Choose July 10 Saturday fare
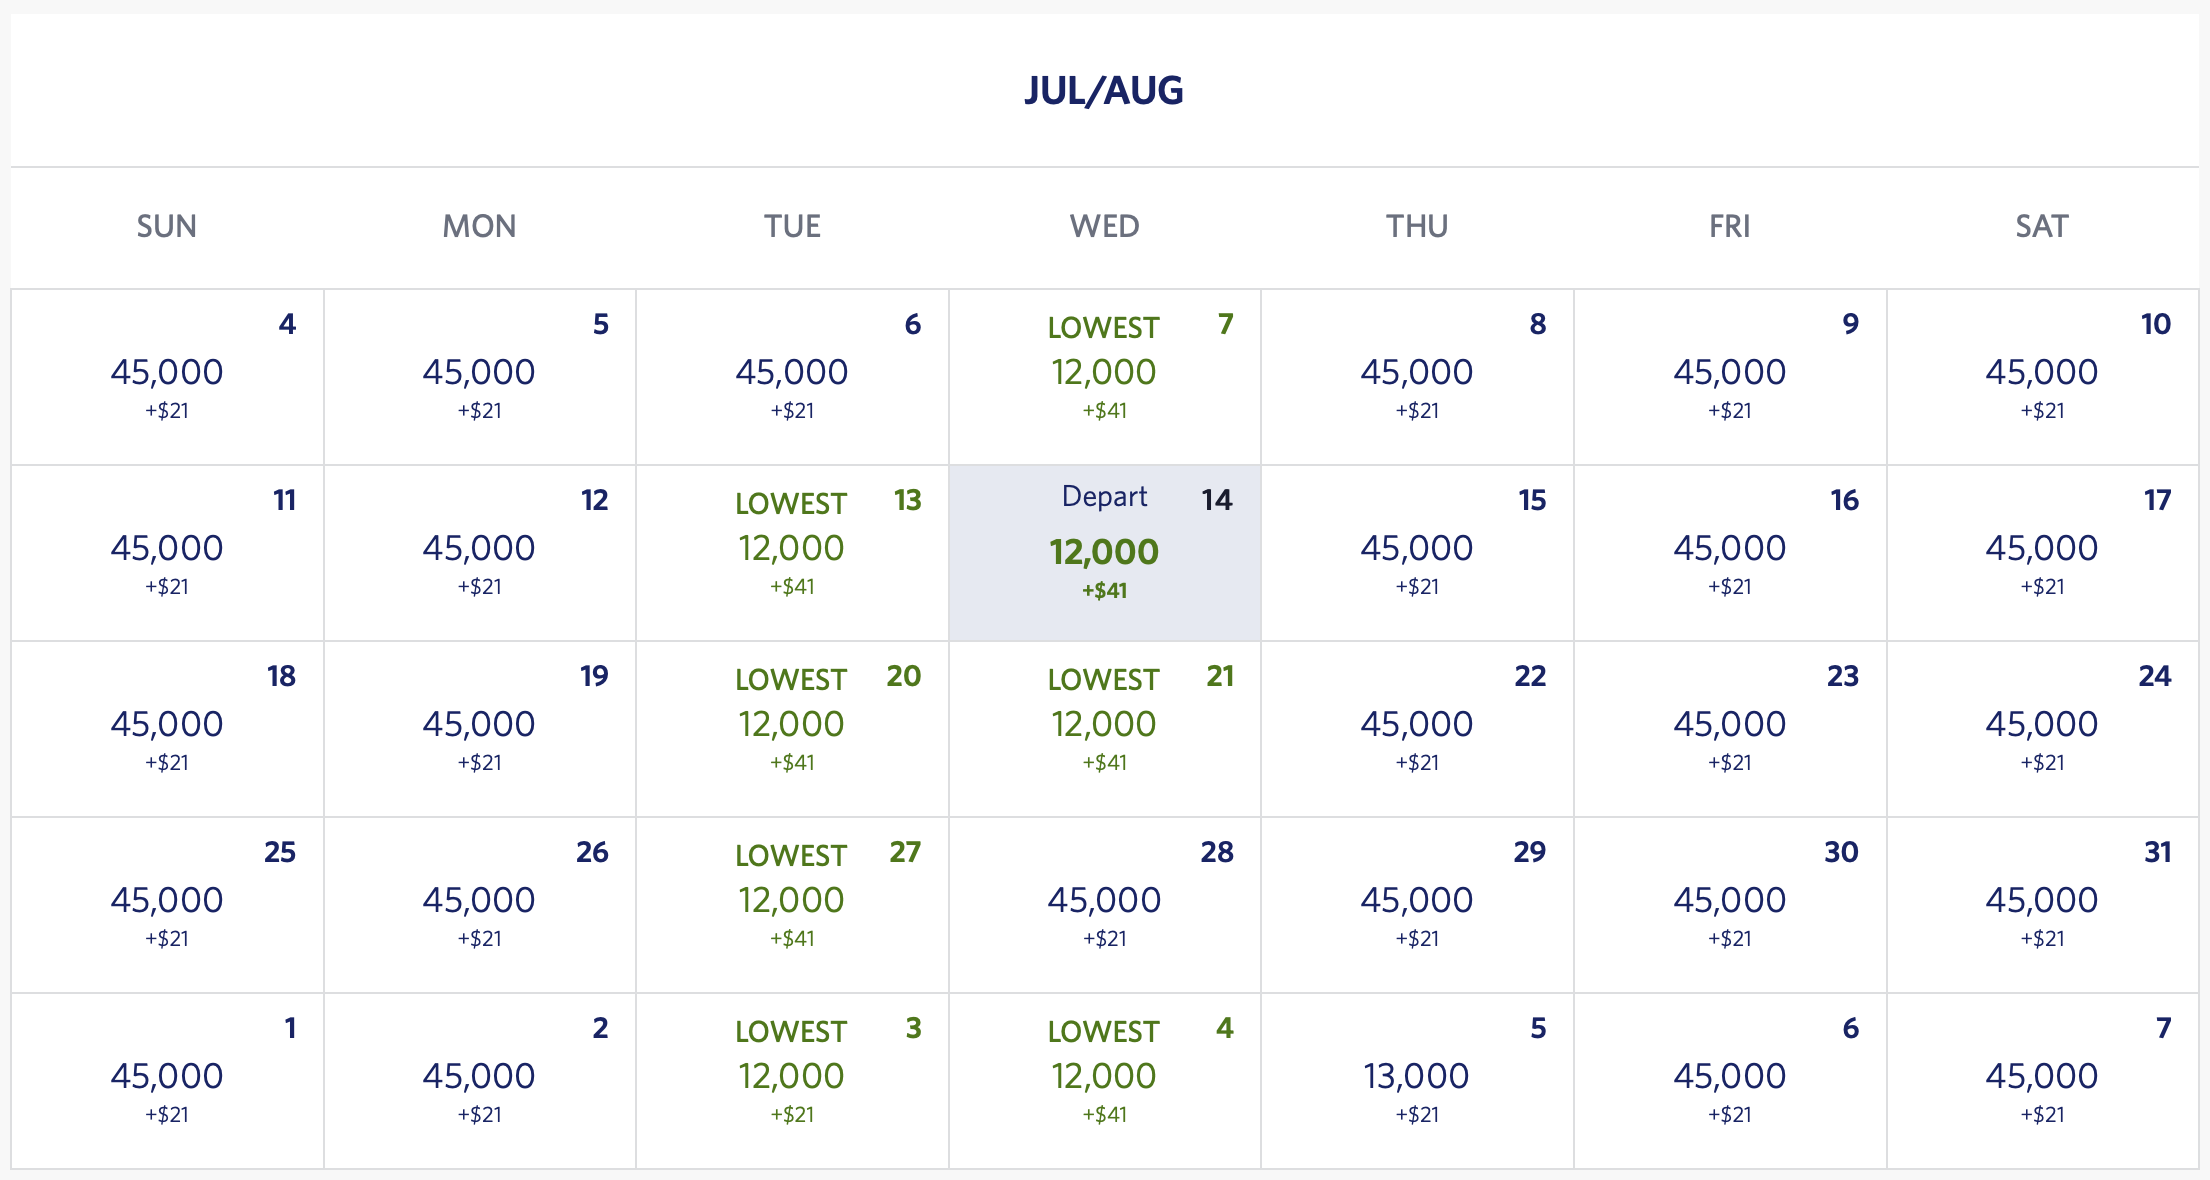Image resolution: width=2210 pixels, height=1180 pixels. pyautogui.click(x=2042, y=375)
